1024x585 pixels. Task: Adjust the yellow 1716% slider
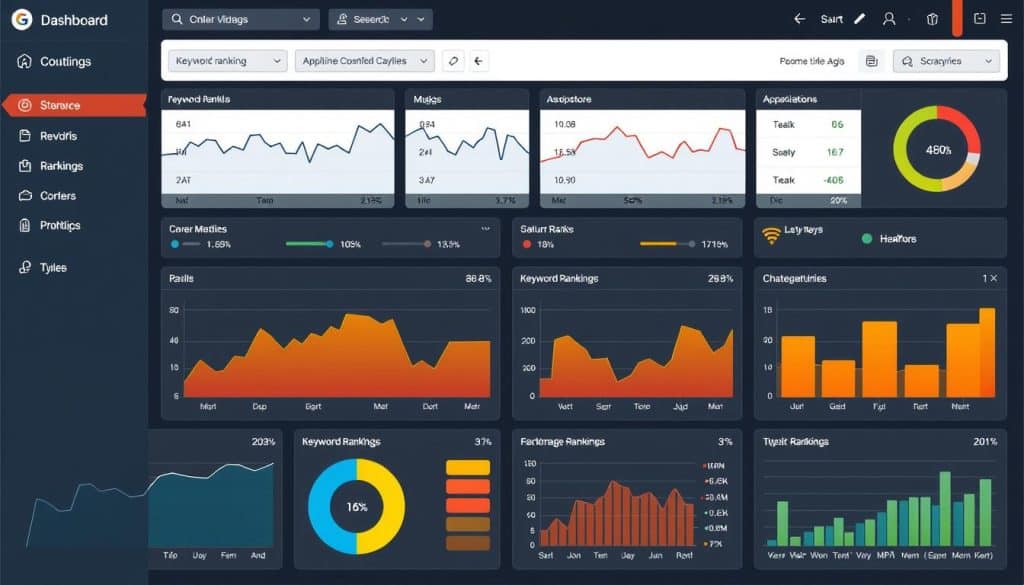[x=667, y=244]
